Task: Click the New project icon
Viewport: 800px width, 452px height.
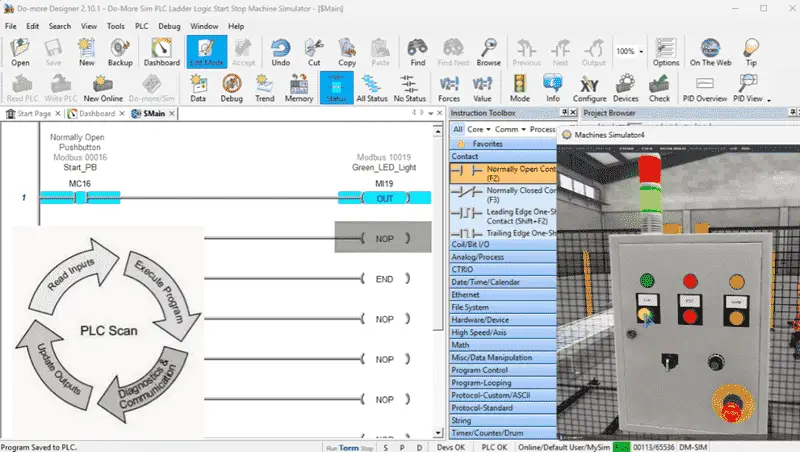Action: [x=86, y=52]
